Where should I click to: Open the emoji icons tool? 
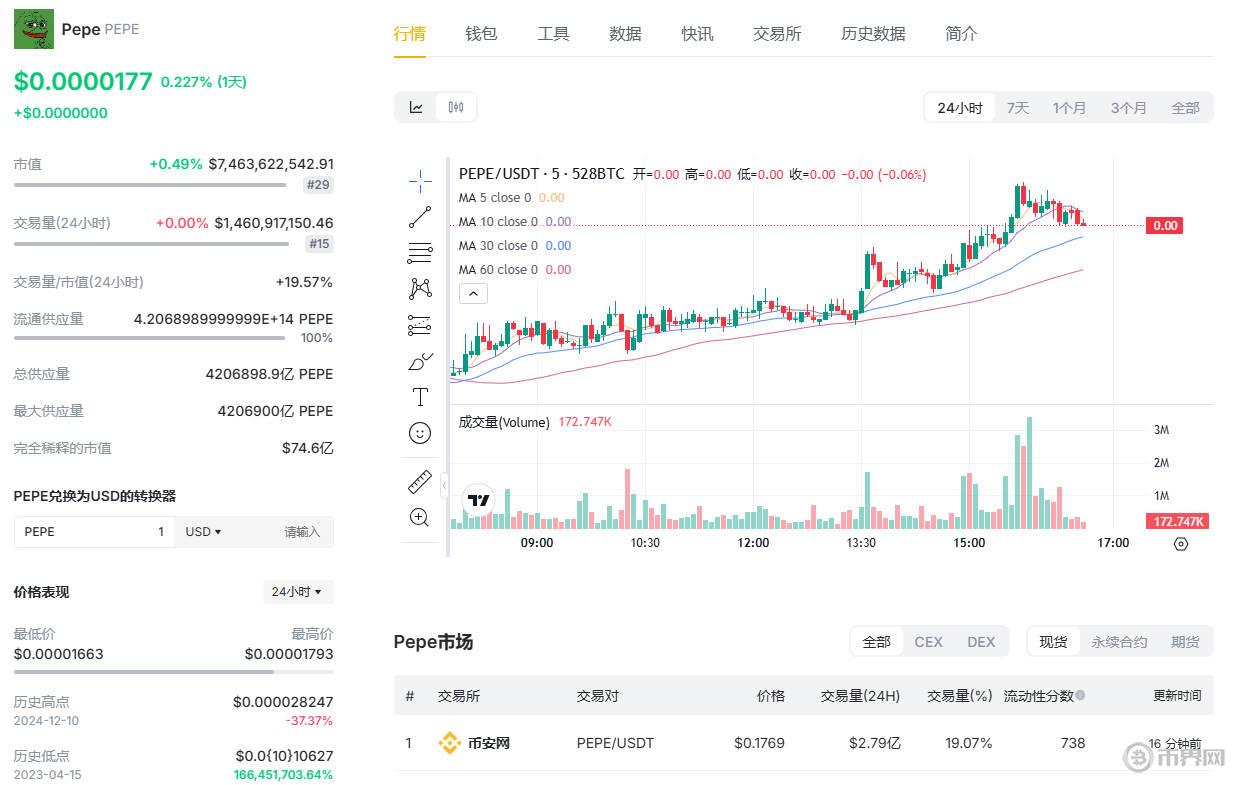coord(420,433)
